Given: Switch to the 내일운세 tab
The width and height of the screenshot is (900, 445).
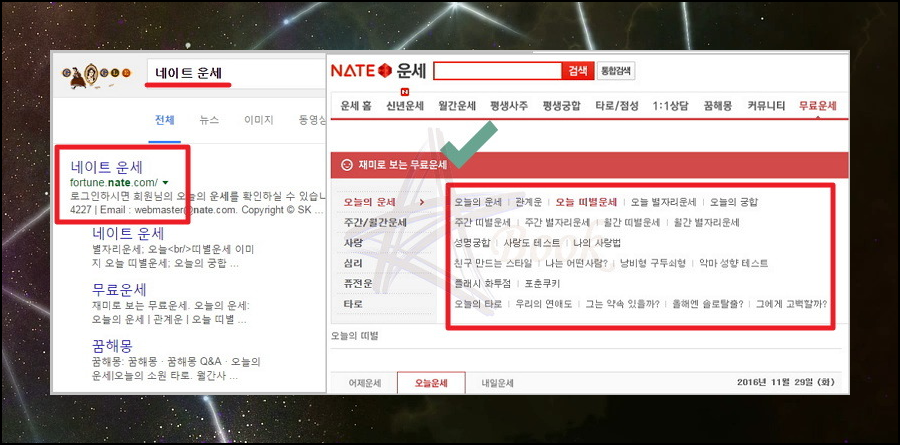Looking at the screenshot, I should pyautogui.click(x=498, y=384).
